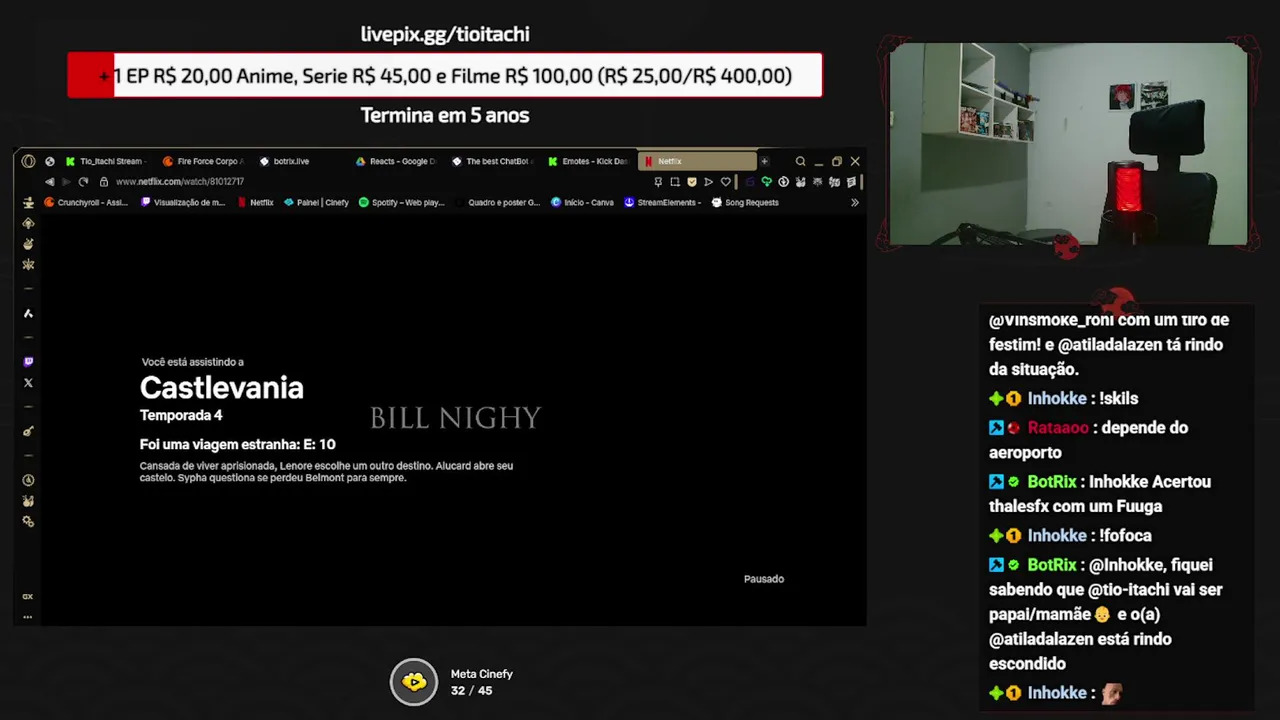Open Twitch in the Opera sidebar
This screenshot has width=1280, height=720.
(28, 362)
